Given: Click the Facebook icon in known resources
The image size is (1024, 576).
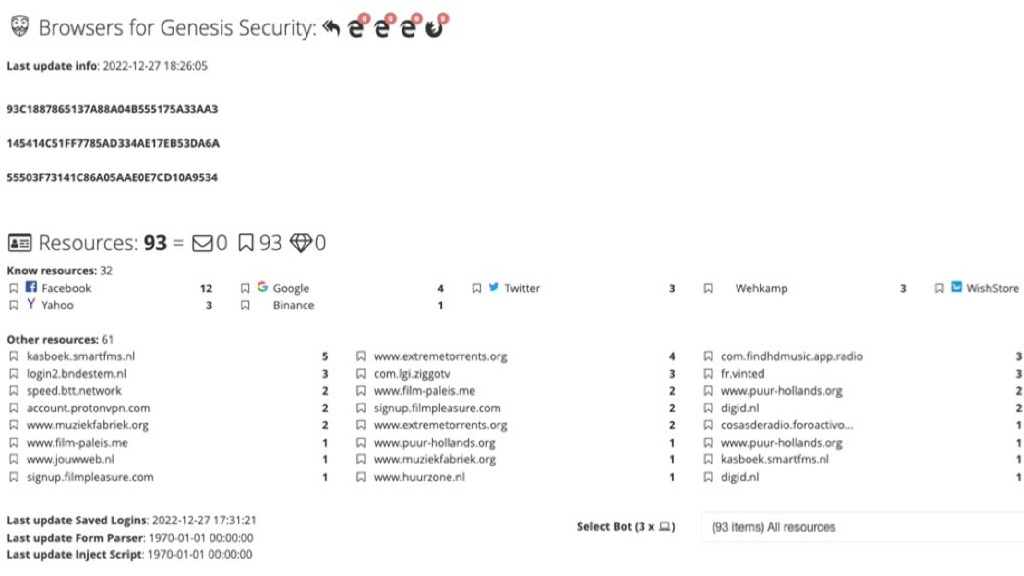Looking at the screenshot, I should [x=31, y=288].
